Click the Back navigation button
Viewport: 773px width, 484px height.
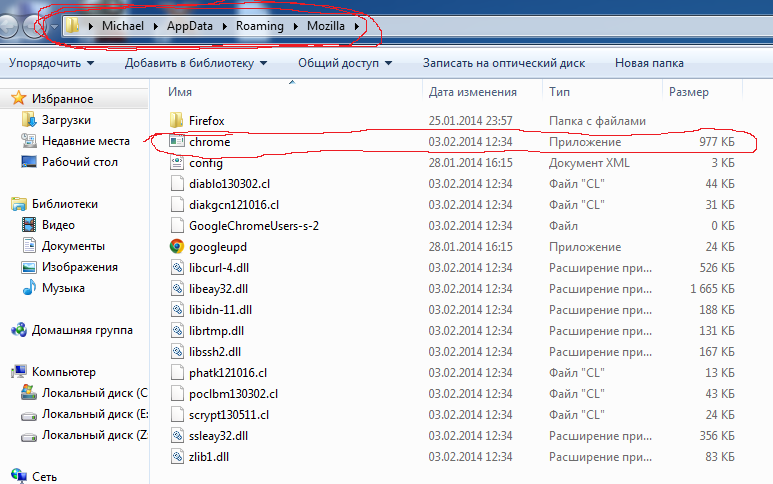click(9, 26)
